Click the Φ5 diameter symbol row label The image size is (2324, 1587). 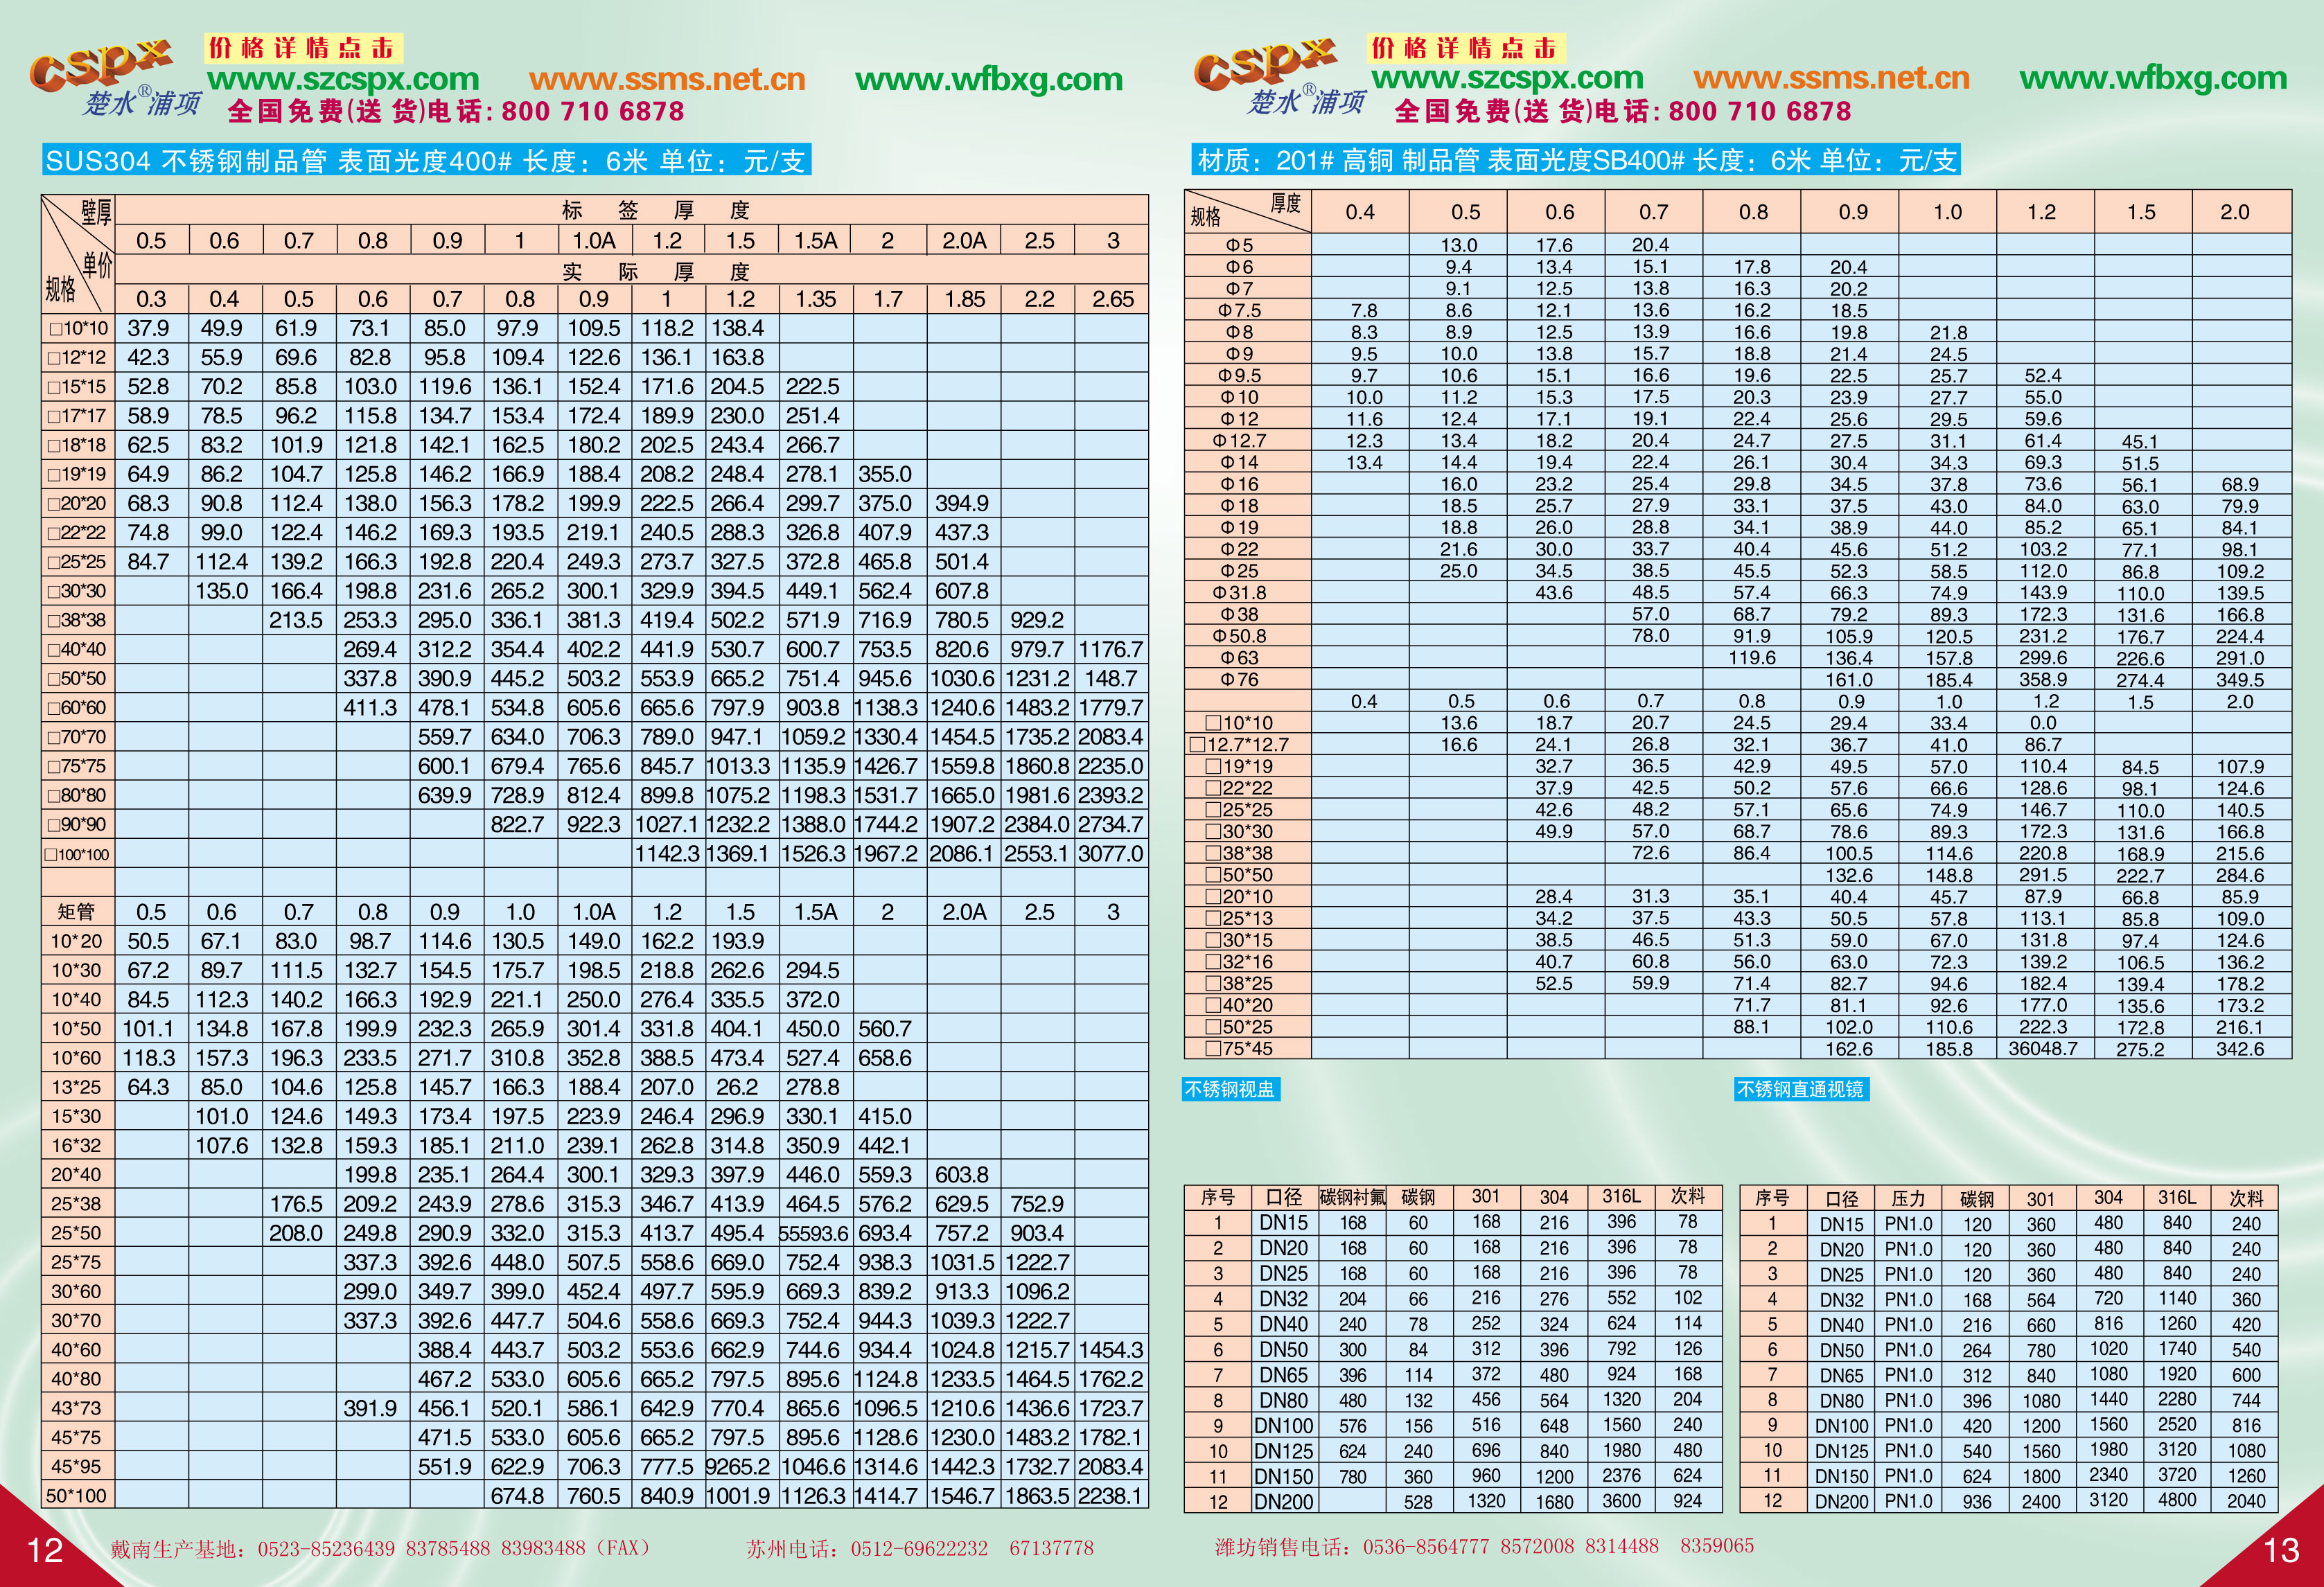[x=1238, y=245]
